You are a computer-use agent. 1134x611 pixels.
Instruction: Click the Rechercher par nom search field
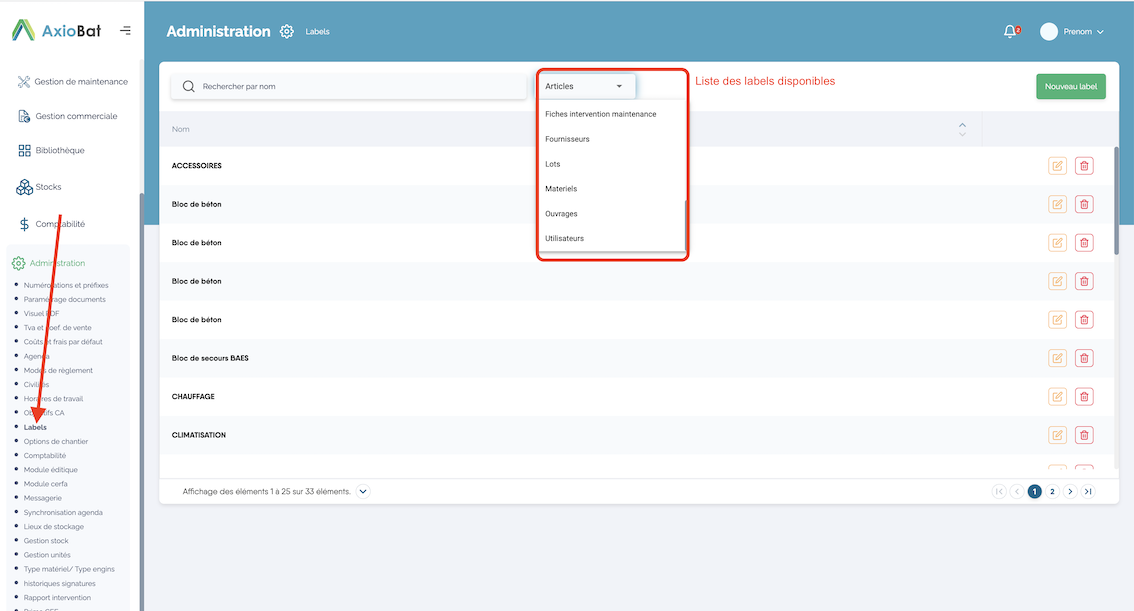pos(350,87)
